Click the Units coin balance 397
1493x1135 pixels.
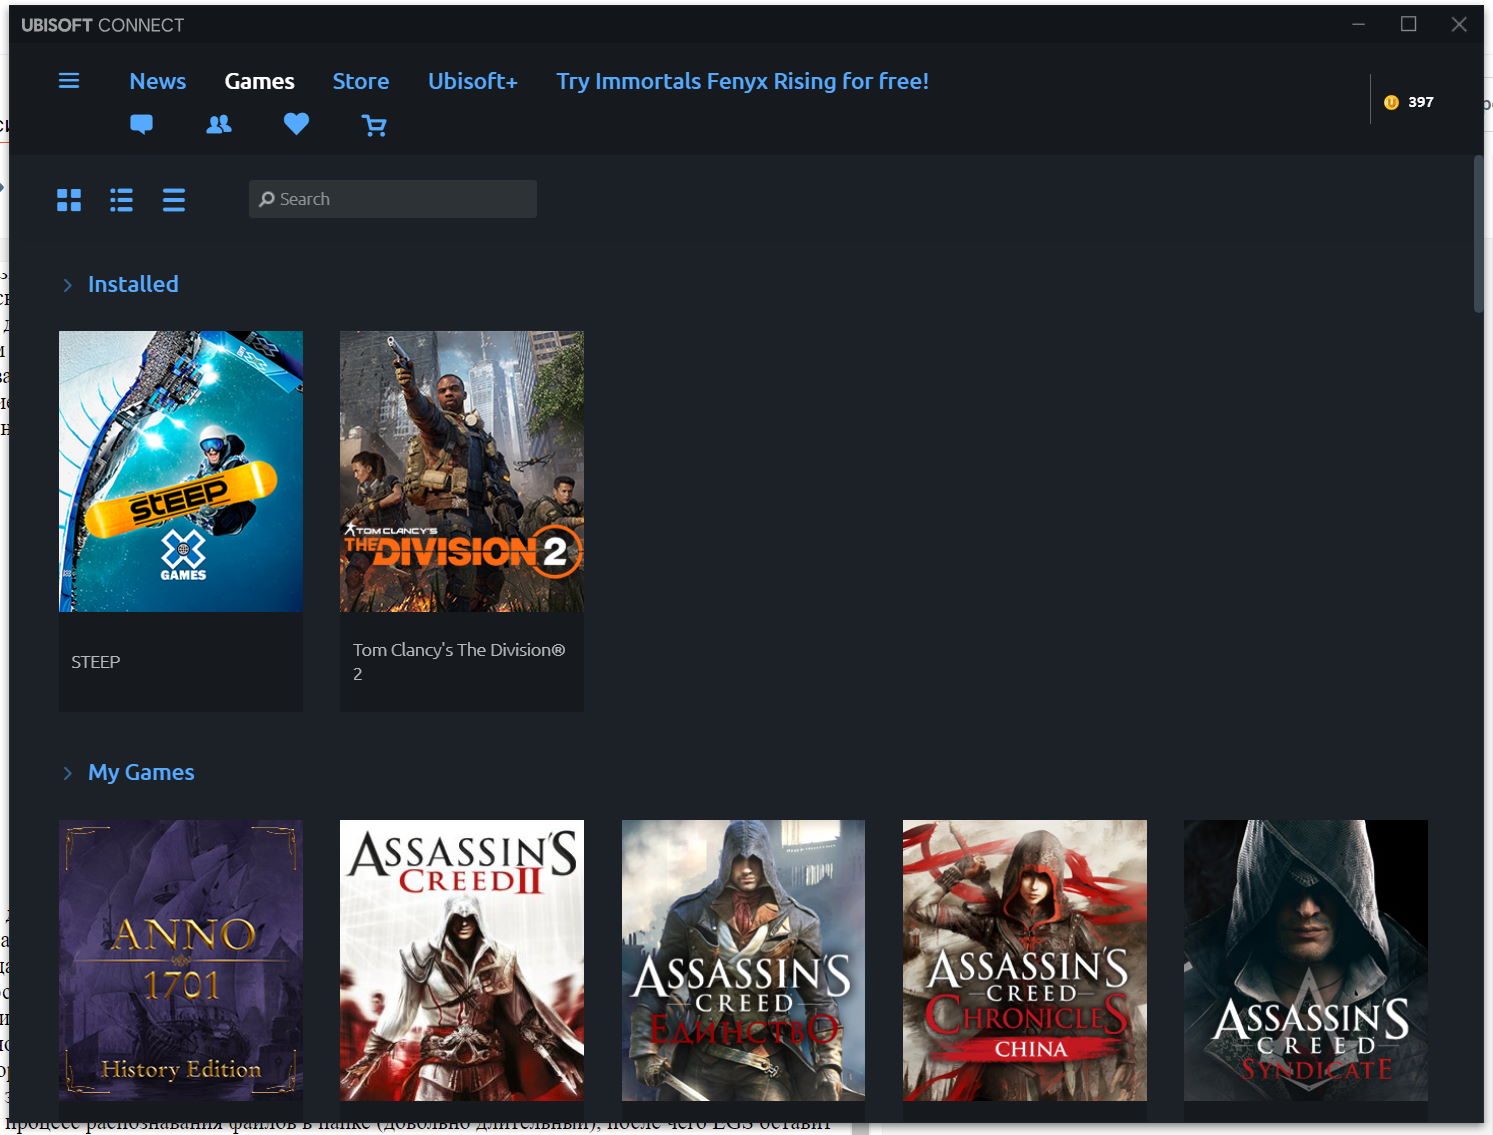click(x=1409, y=102)
